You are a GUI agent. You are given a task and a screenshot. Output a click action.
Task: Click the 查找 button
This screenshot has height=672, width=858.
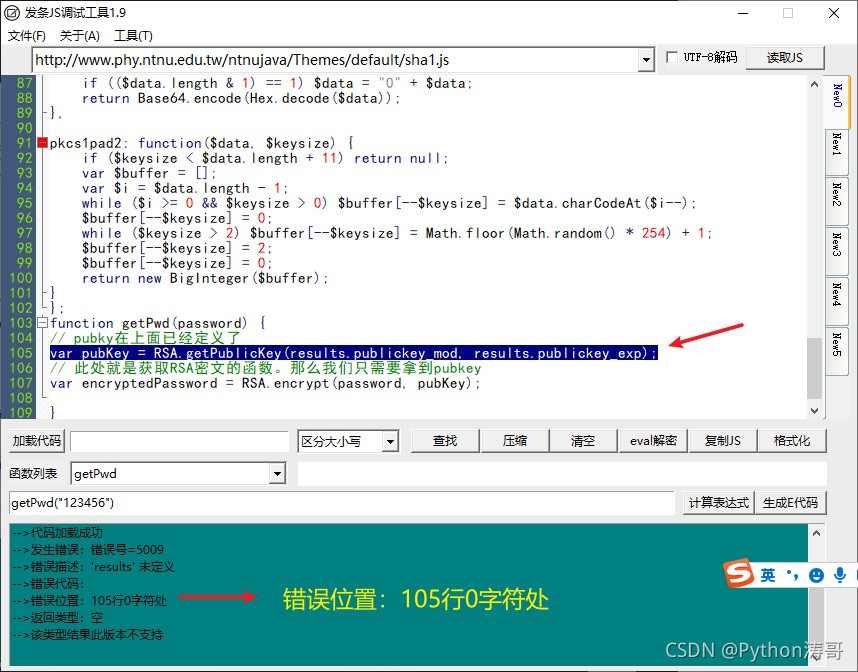445,441
